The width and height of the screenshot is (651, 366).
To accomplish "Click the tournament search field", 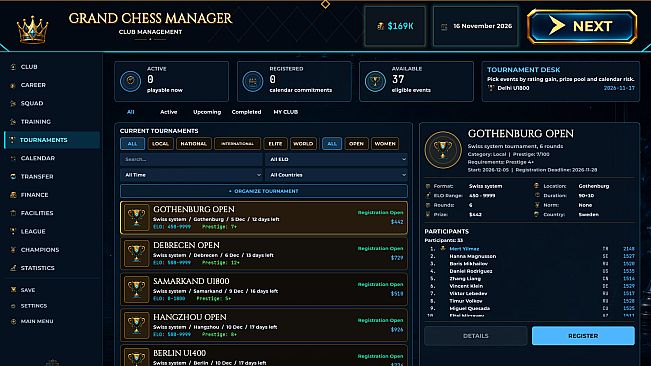I will click(x=191, y=159).
